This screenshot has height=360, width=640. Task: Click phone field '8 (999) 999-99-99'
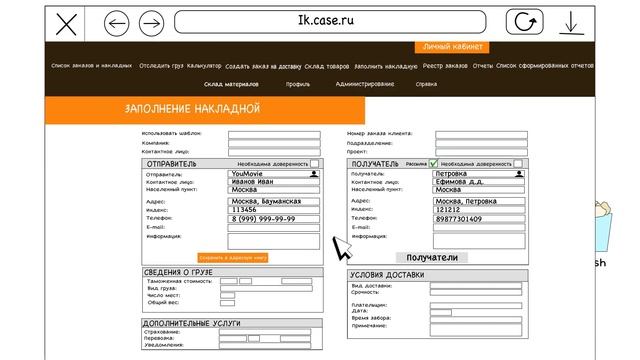point(273,219)
